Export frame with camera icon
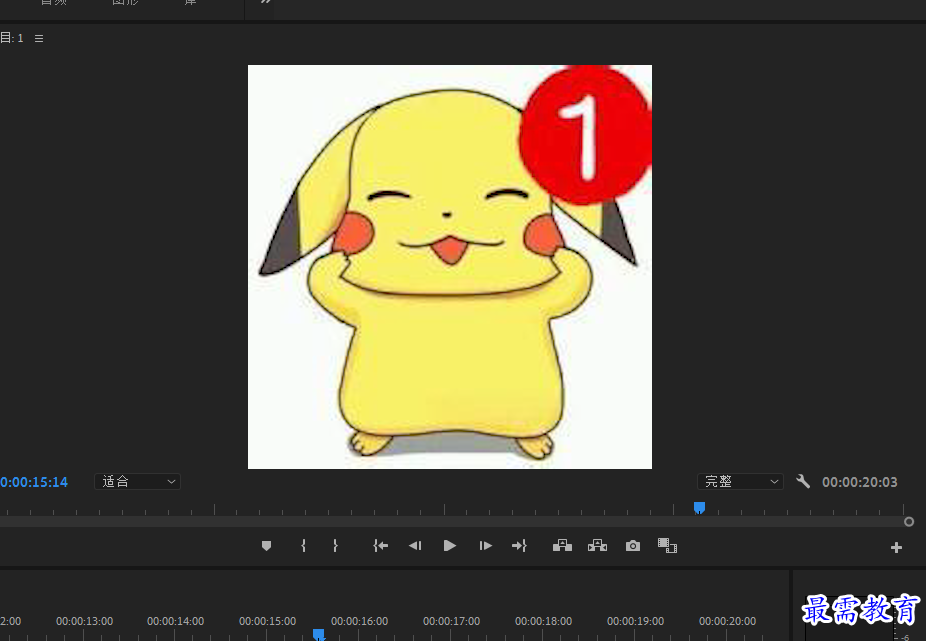This screenshot has width=926, height=641. [632, 546]
